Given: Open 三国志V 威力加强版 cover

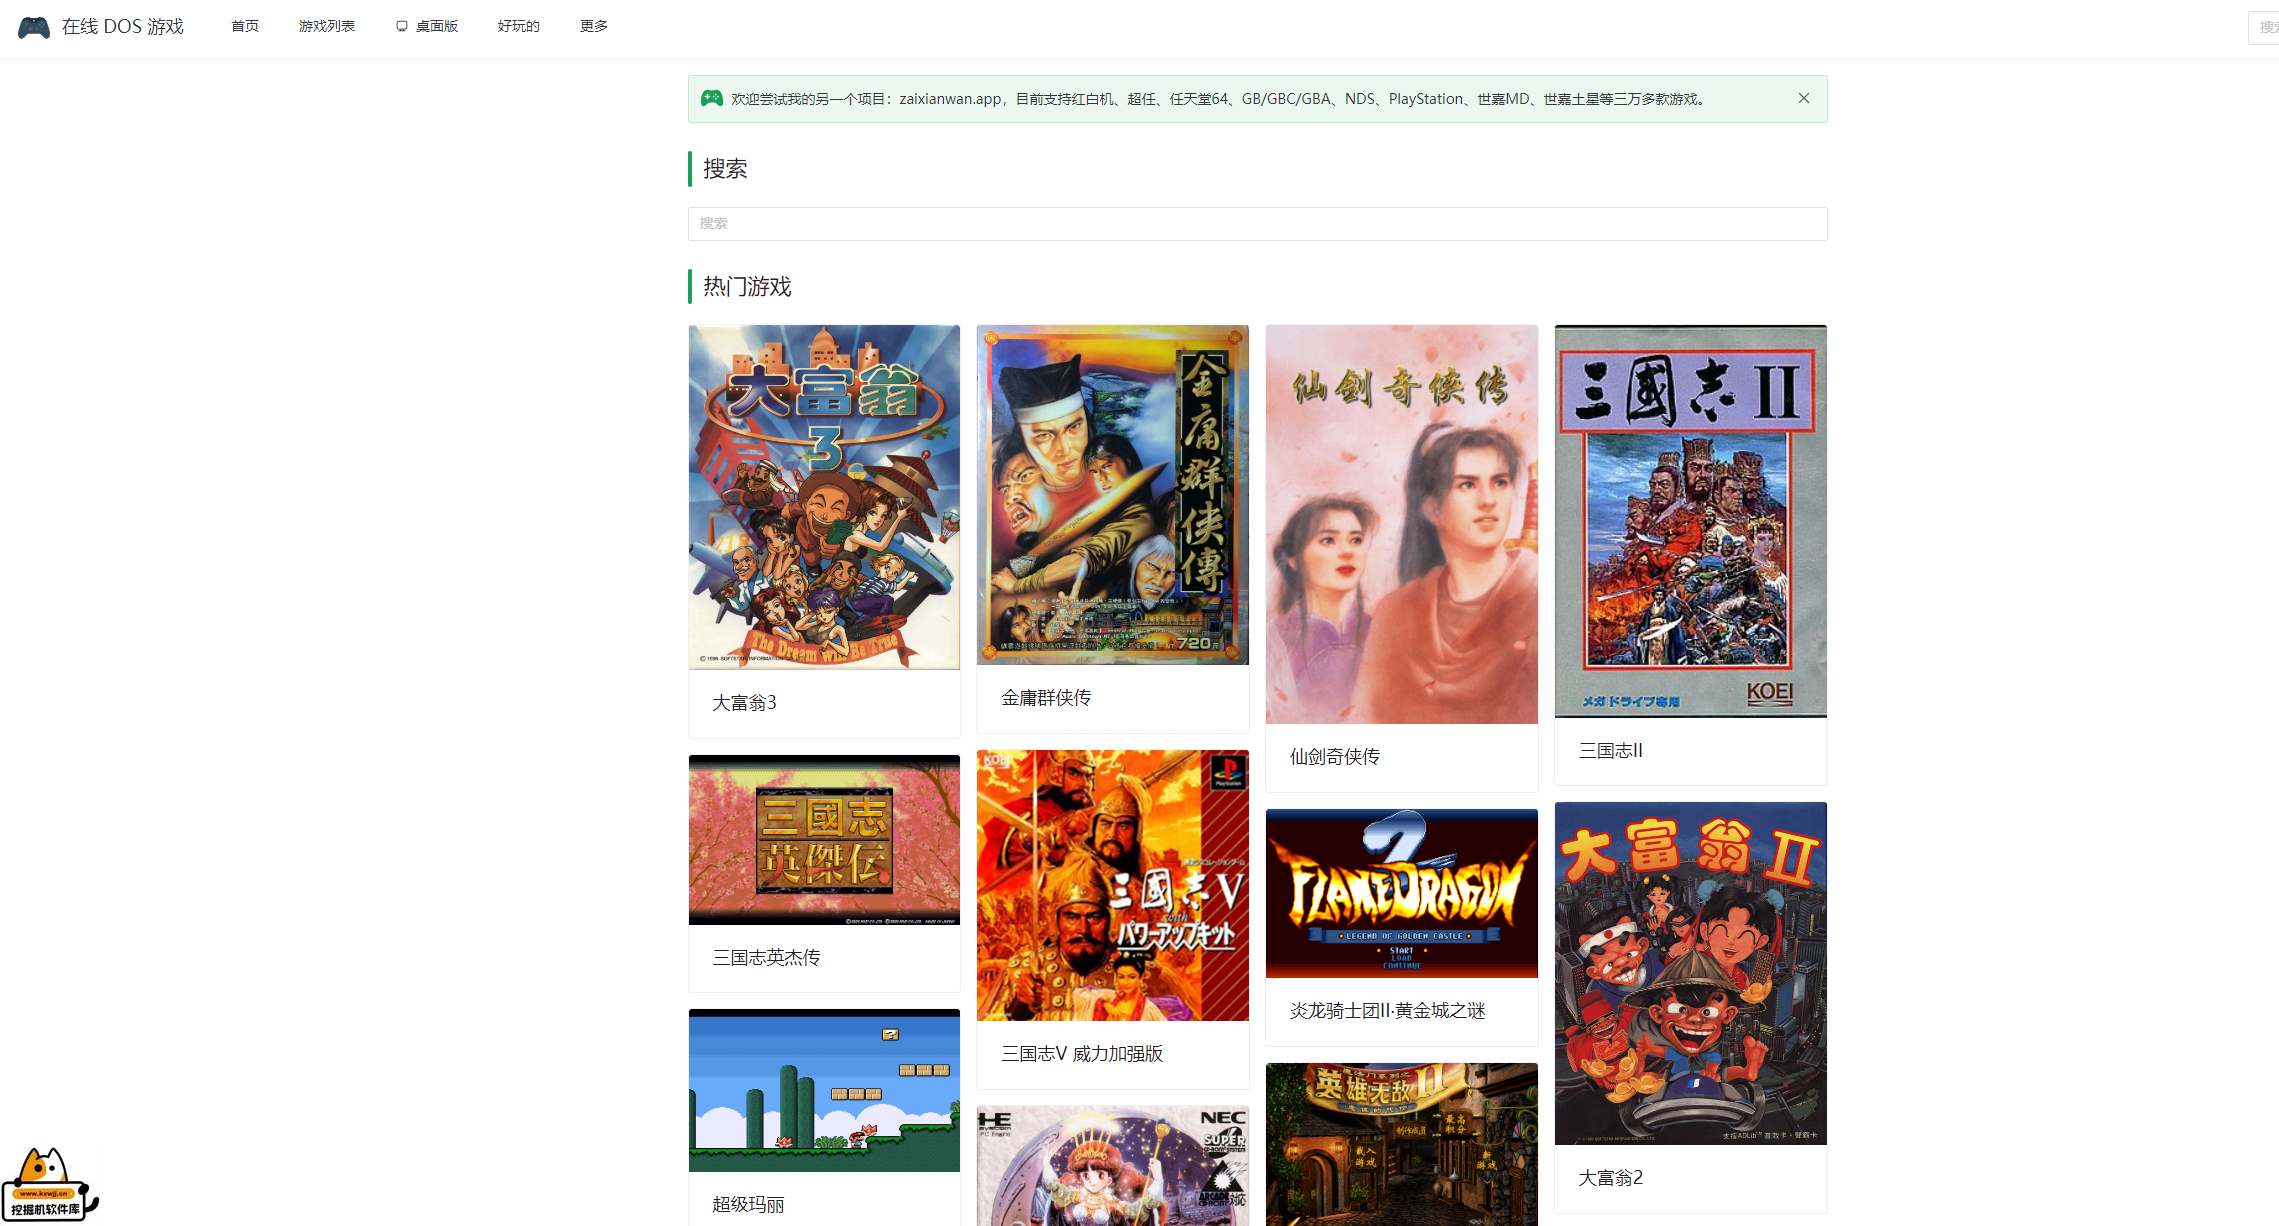Looking at the screenshot, I should (1112, 885).
